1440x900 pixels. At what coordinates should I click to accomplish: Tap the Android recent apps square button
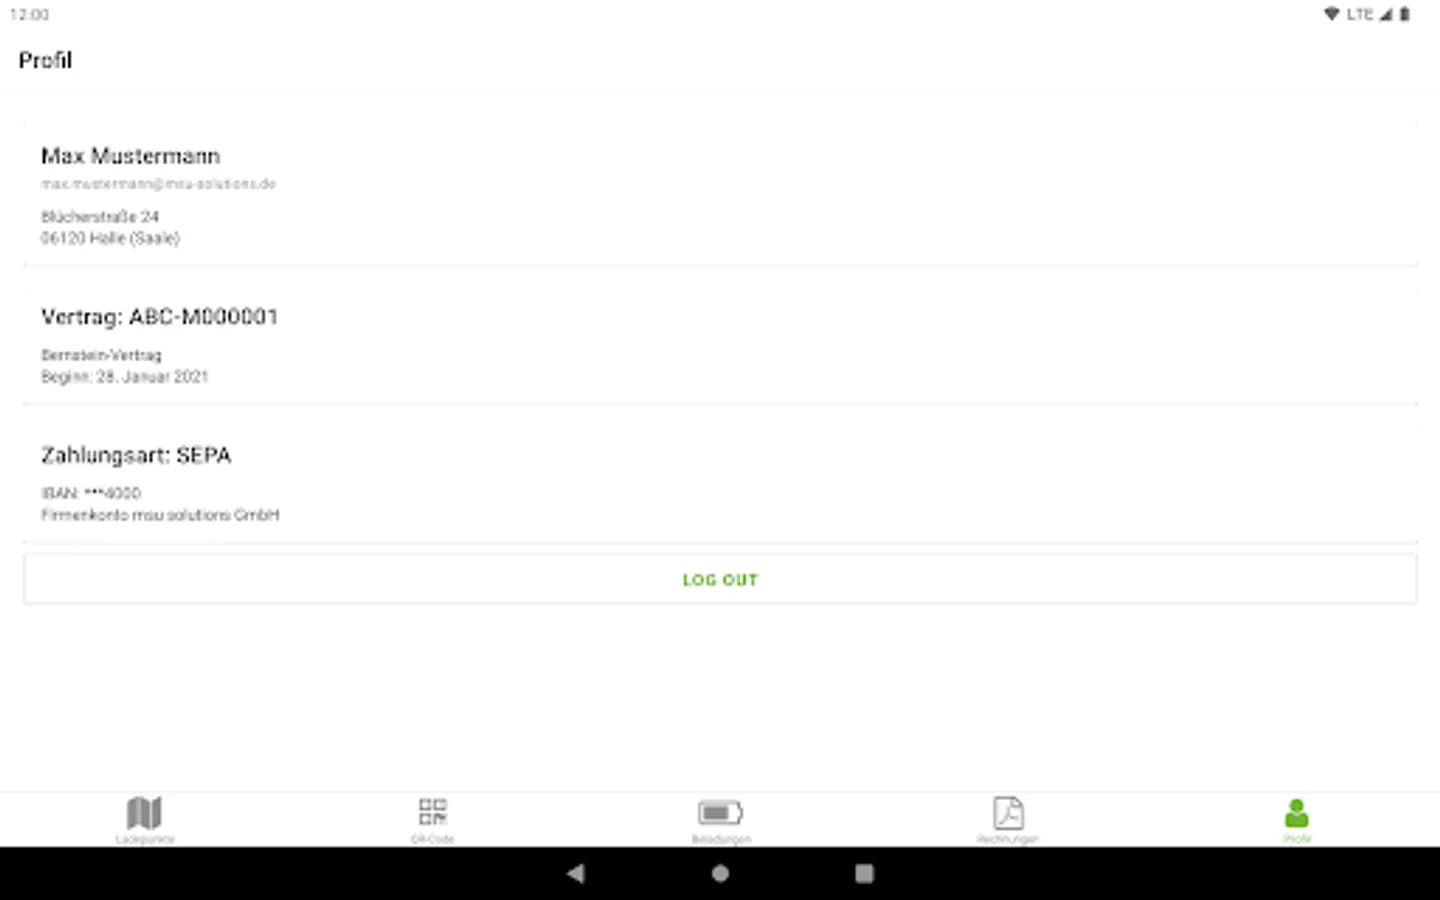pos(864,873)
